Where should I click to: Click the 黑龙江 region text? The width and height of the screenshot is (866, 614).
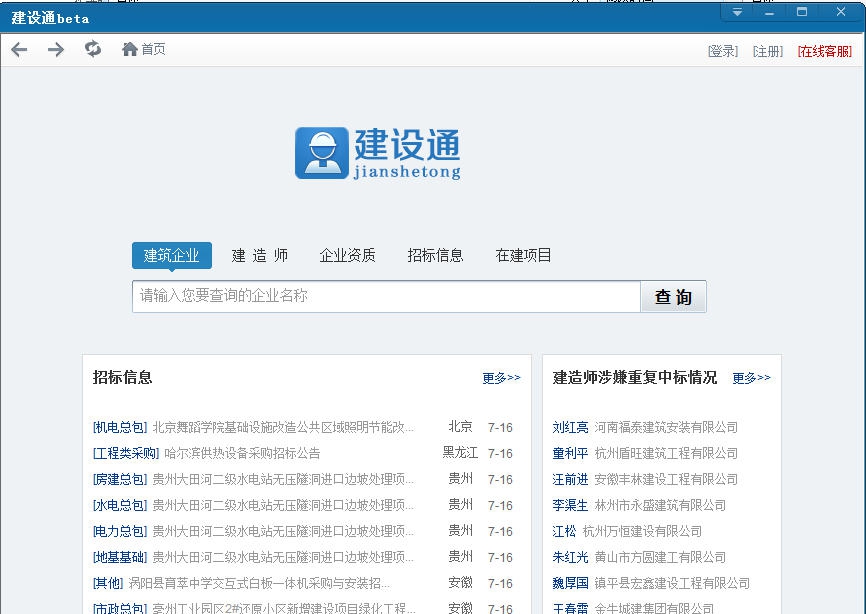pos(460,452)
